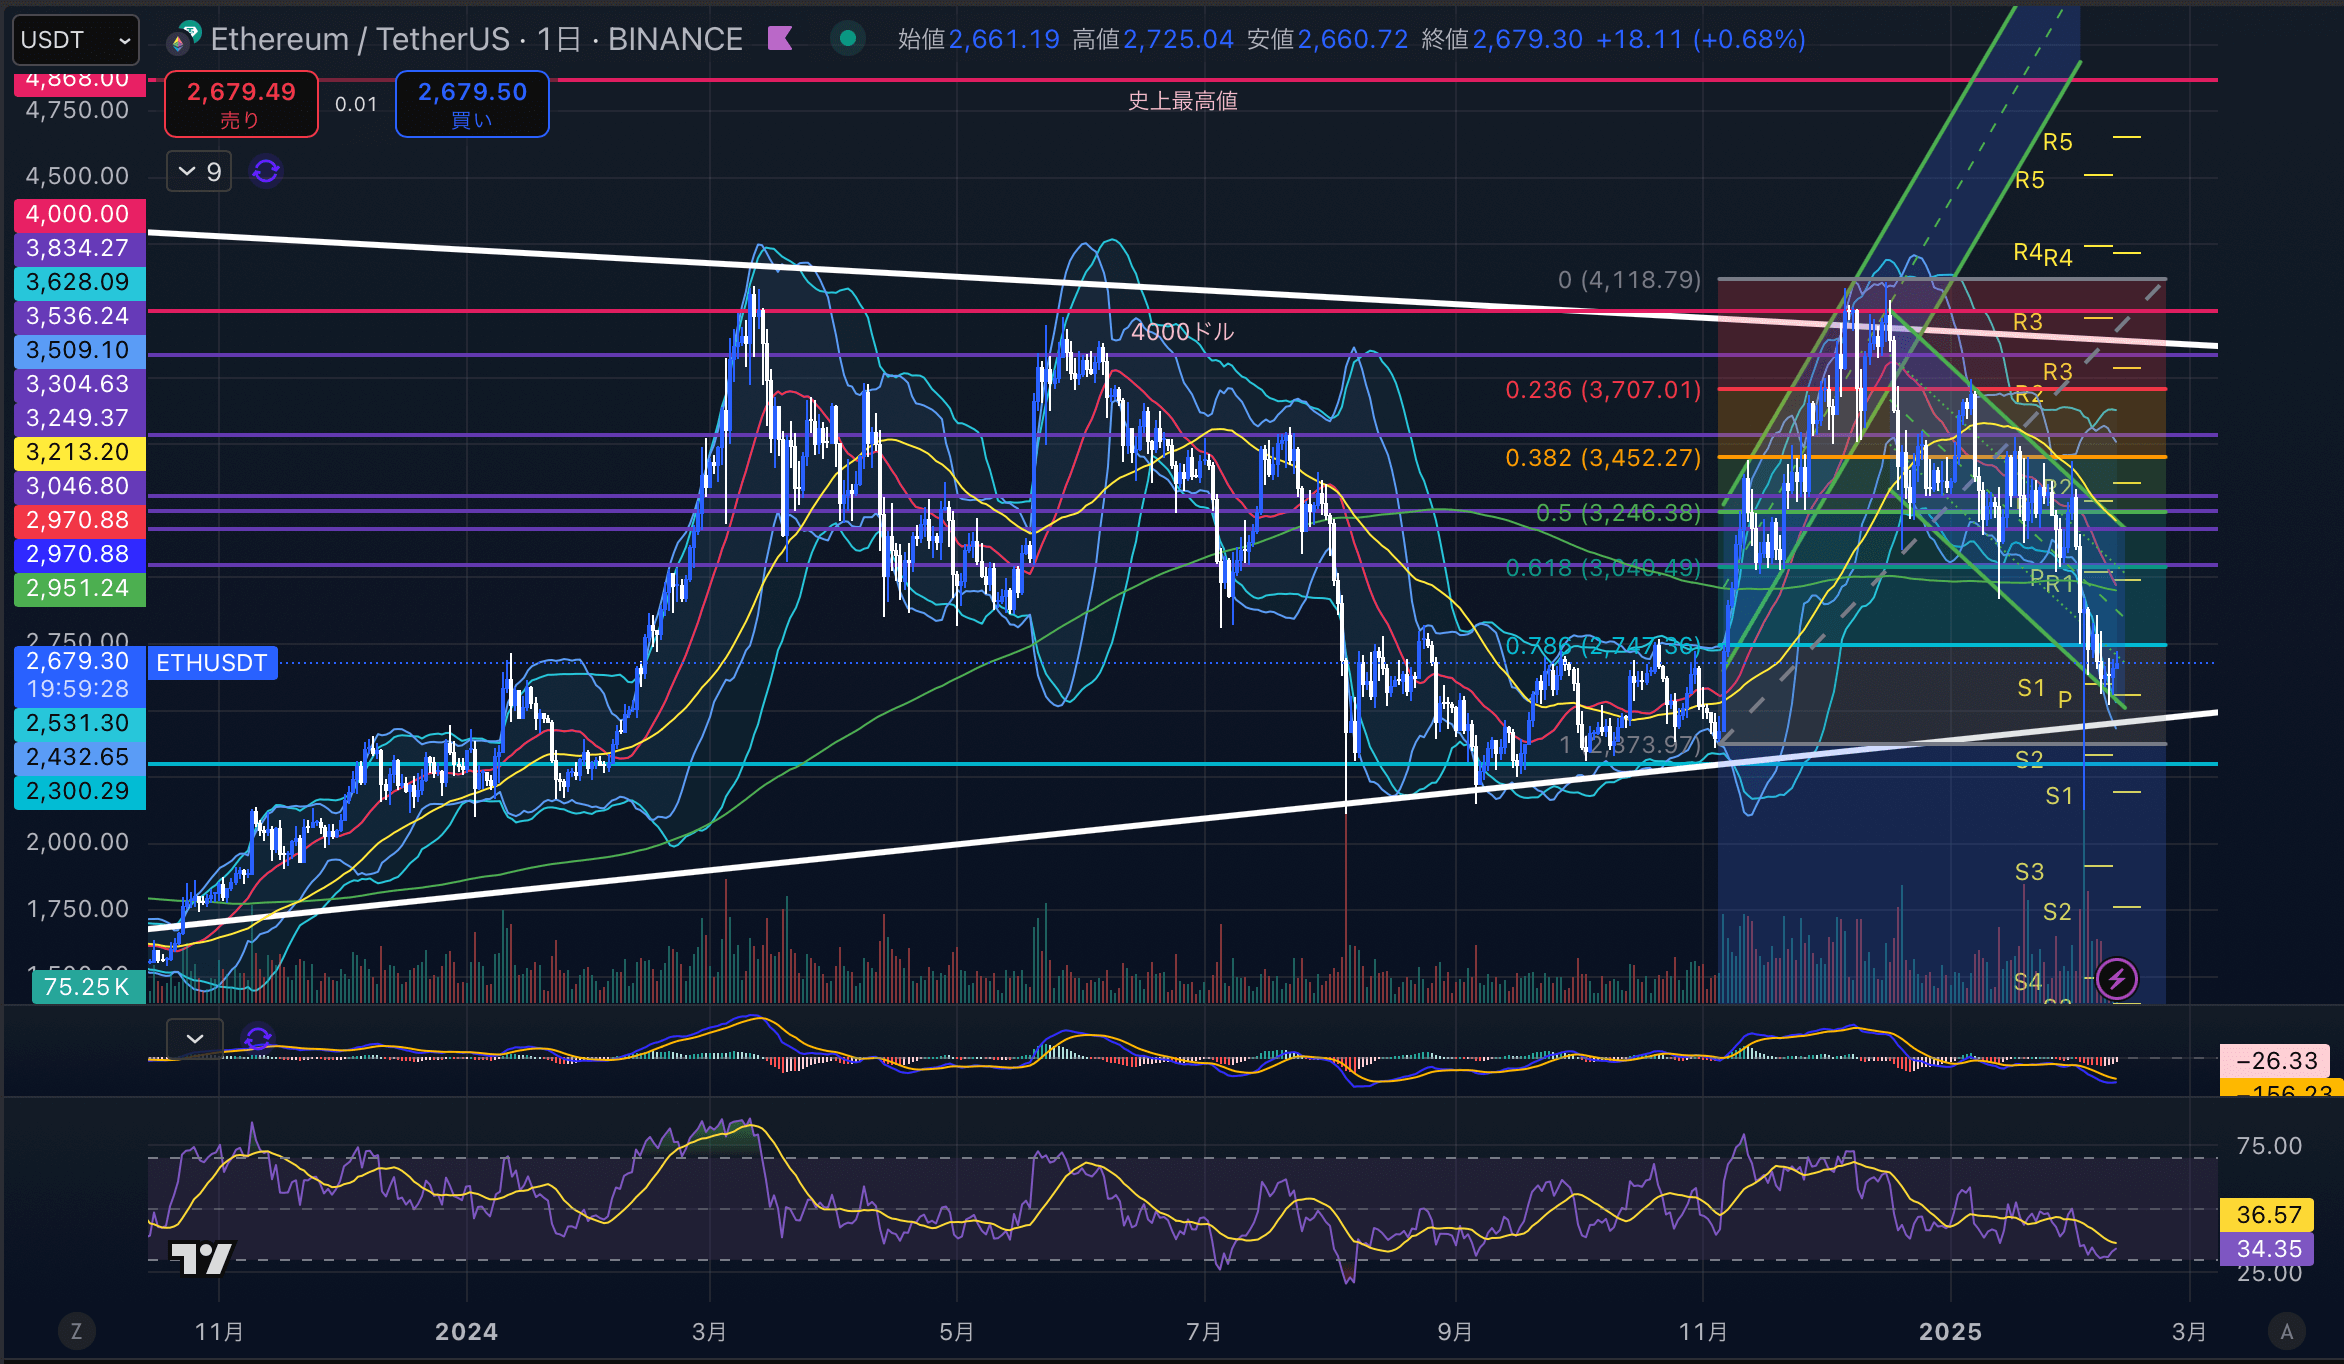Screen dimensions: 2344x1364
Task: Click the 史上最高値 all-time-high line label
Action: coord(1183,101)
